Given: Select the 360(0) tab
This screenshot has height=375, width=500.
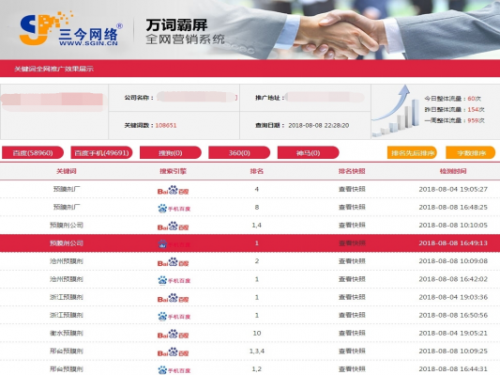Looking at the screenshot, I should point(239,153).
